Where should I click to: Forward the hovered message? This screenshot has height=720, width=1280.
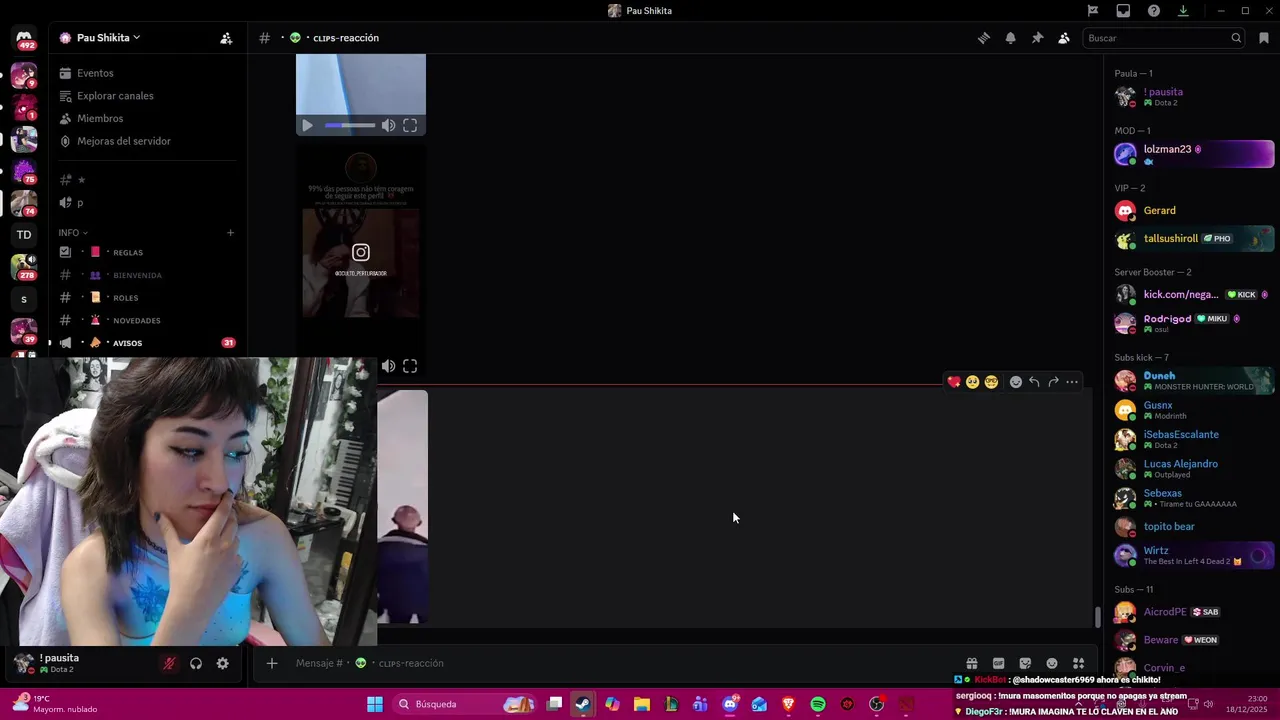[x=1053, y=382]
